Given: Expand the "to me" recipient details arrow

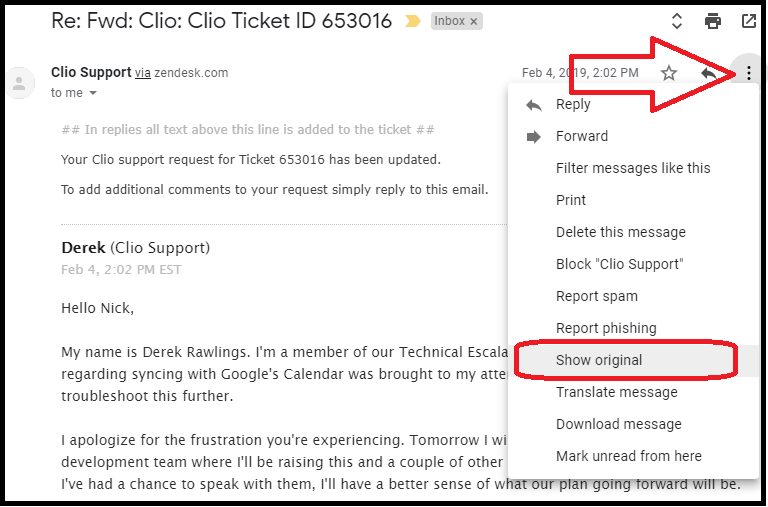Looking at the screenshot, I should pos(93,93).
